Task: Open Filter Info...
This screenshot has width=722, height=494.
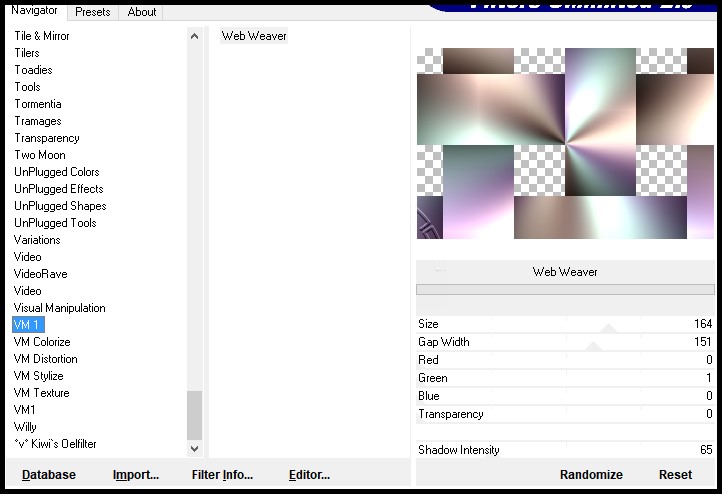Action: [x=222, y=475]
